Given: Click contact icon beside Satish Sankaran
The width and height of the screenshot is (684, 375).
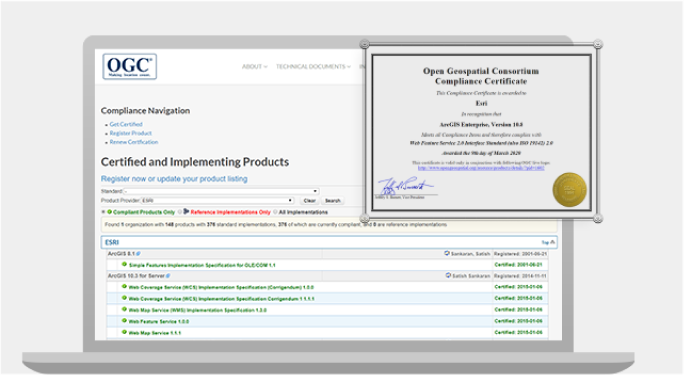Looking at the screenshot, I should [448, 276].
